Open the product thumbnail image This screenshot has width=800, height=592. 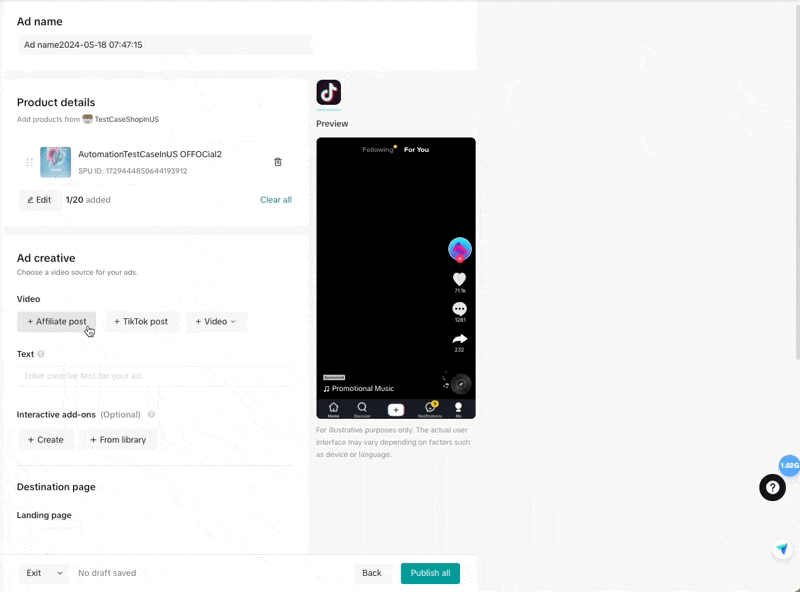coord(55,162)
